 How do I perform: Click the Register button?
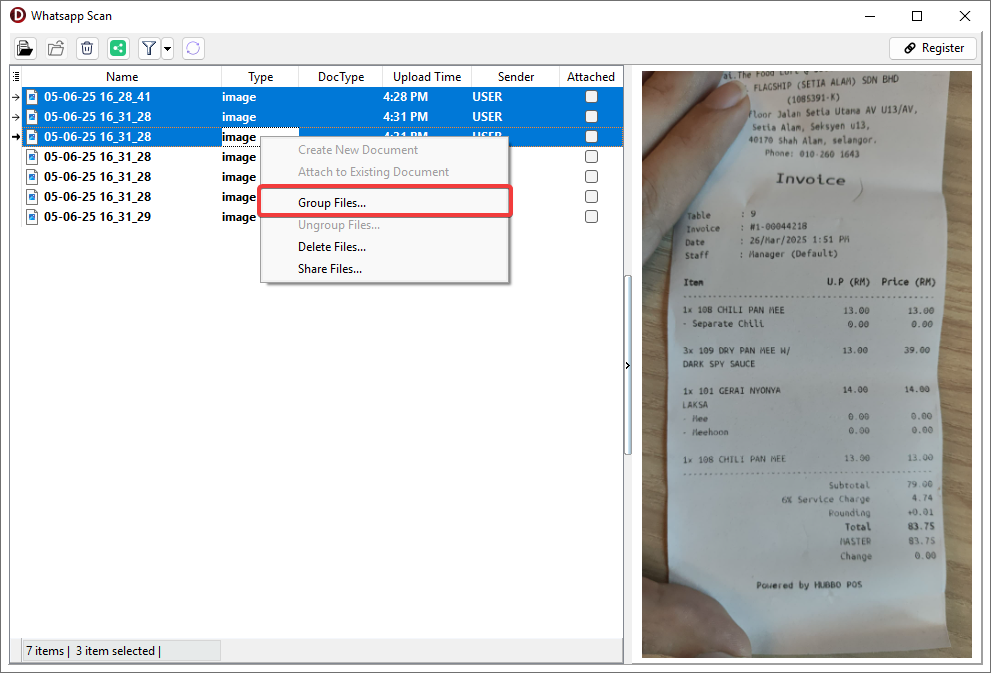tap(933, 48)
